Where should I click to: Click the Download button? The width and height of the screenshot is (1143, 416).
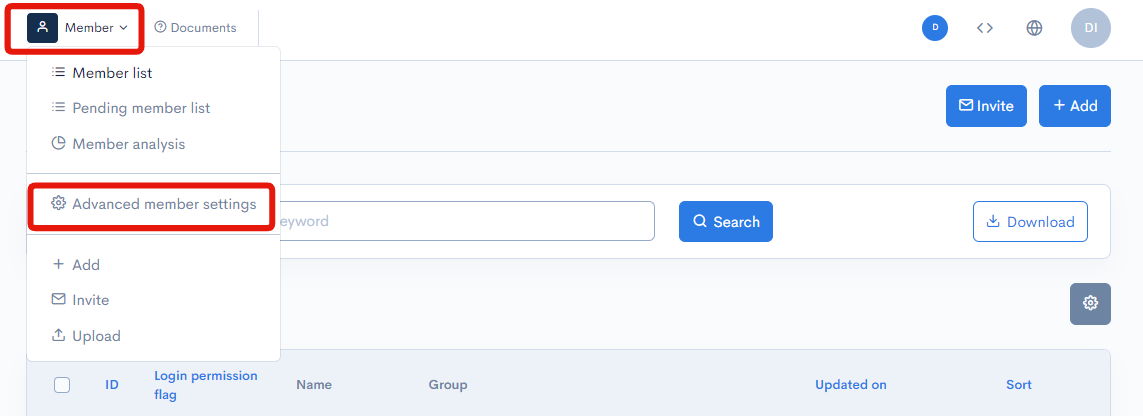click(1030, 222)
